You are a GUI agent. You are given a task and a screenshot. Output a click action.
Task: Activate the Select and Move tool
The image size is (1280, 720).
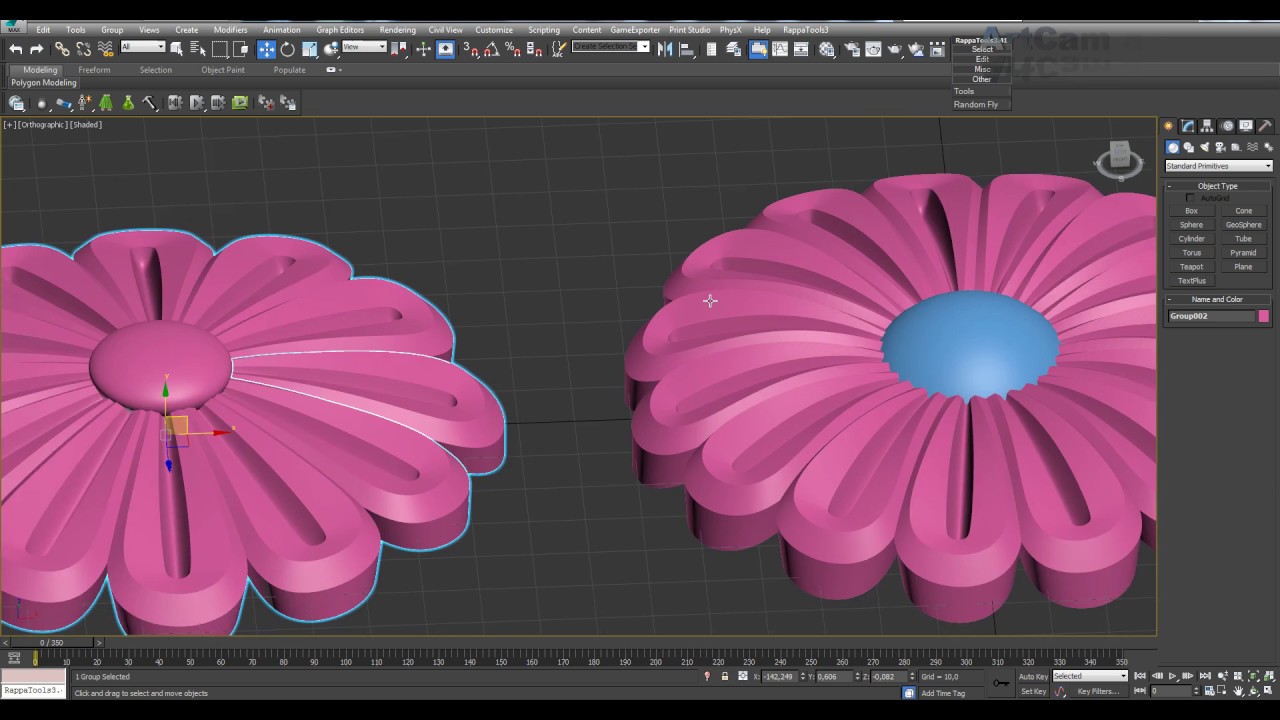(266, 49)
